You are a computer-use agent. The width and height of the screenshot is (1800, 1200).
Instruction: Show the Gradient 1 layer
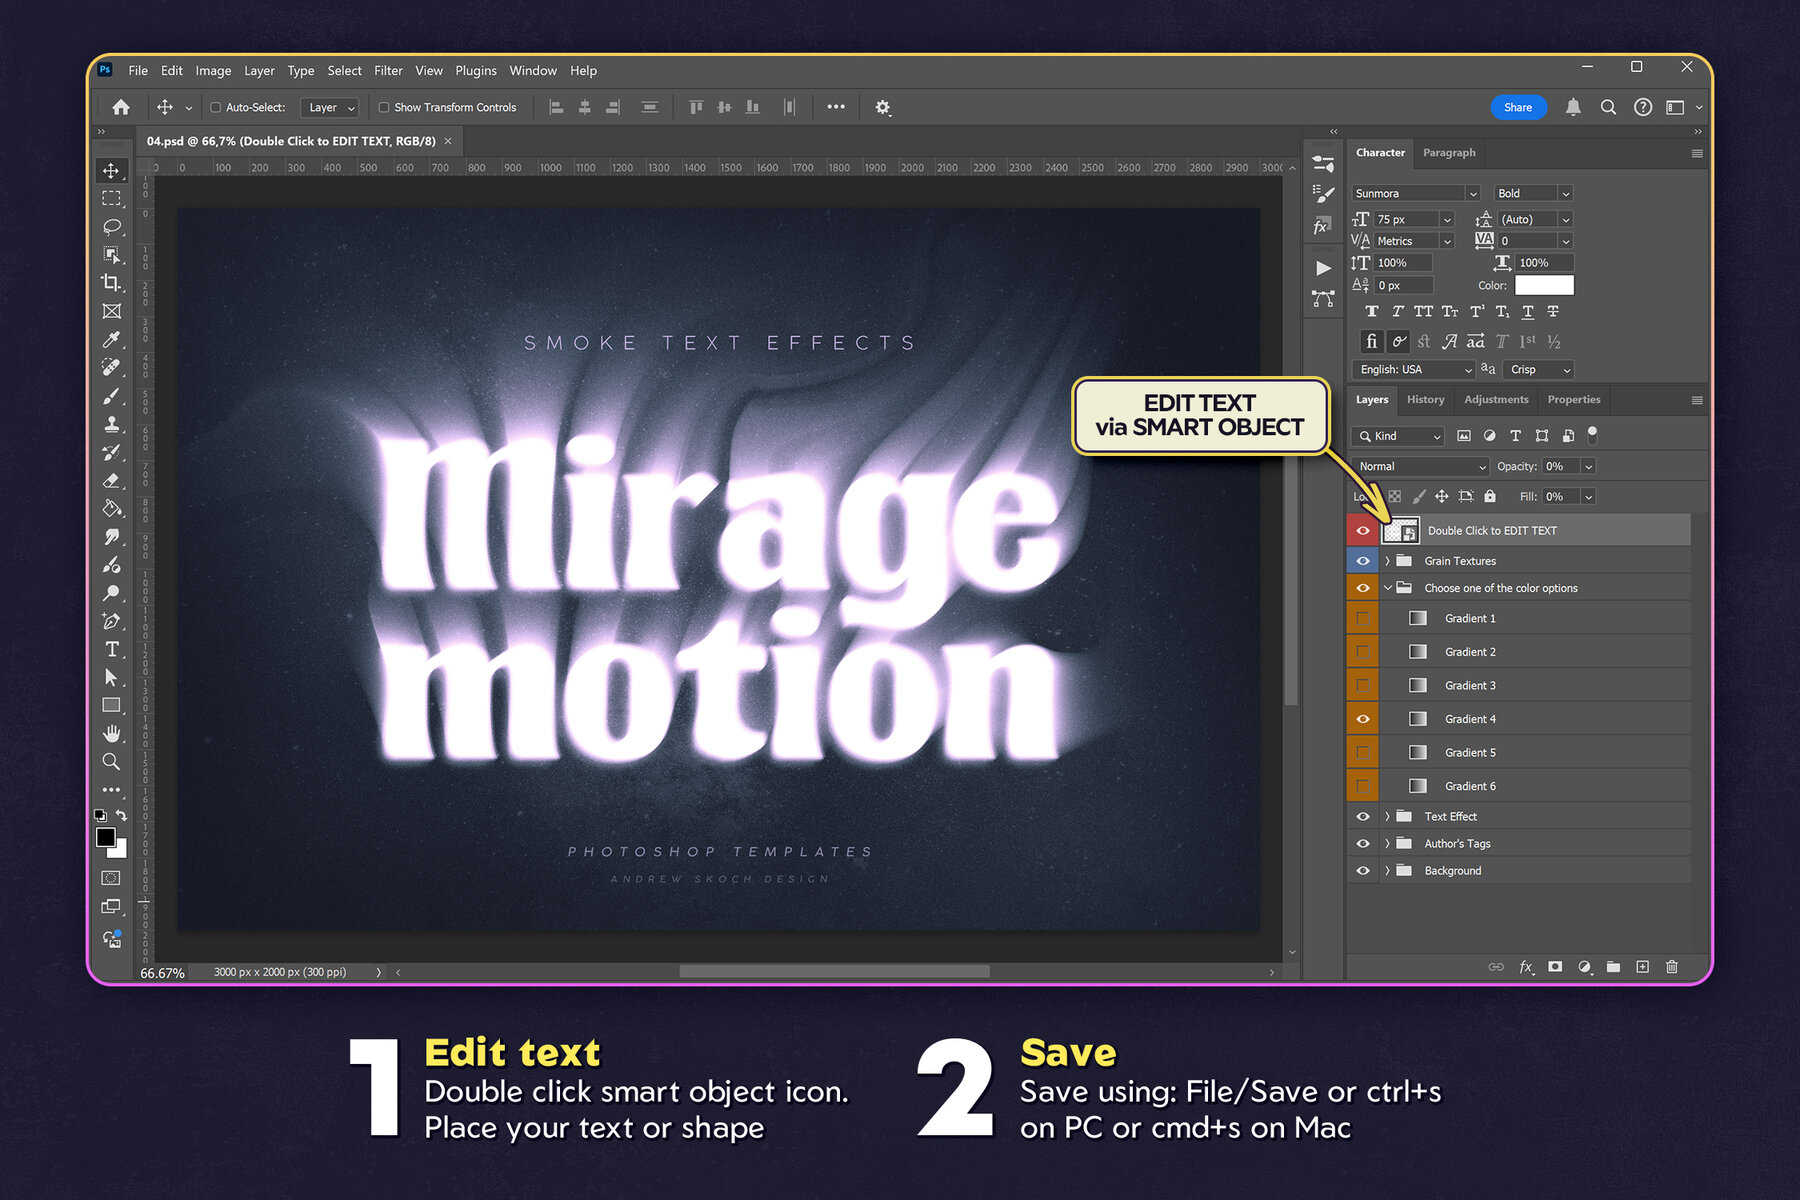(1362, 618)
